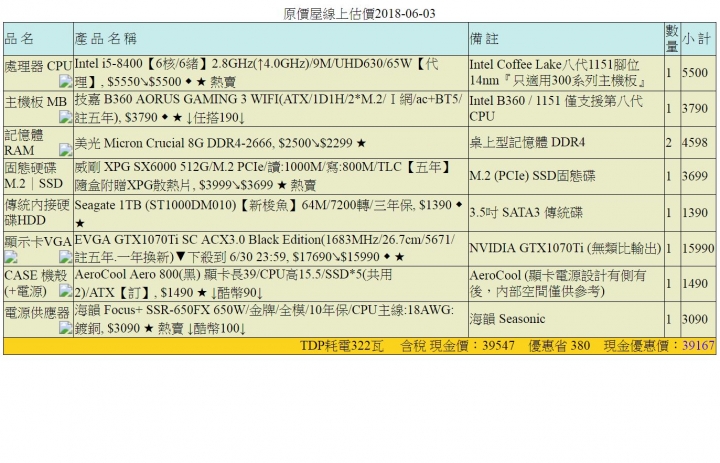Screen dimensions: 720x463
Task: Click the 小計 column header
Action: (697, 39)
